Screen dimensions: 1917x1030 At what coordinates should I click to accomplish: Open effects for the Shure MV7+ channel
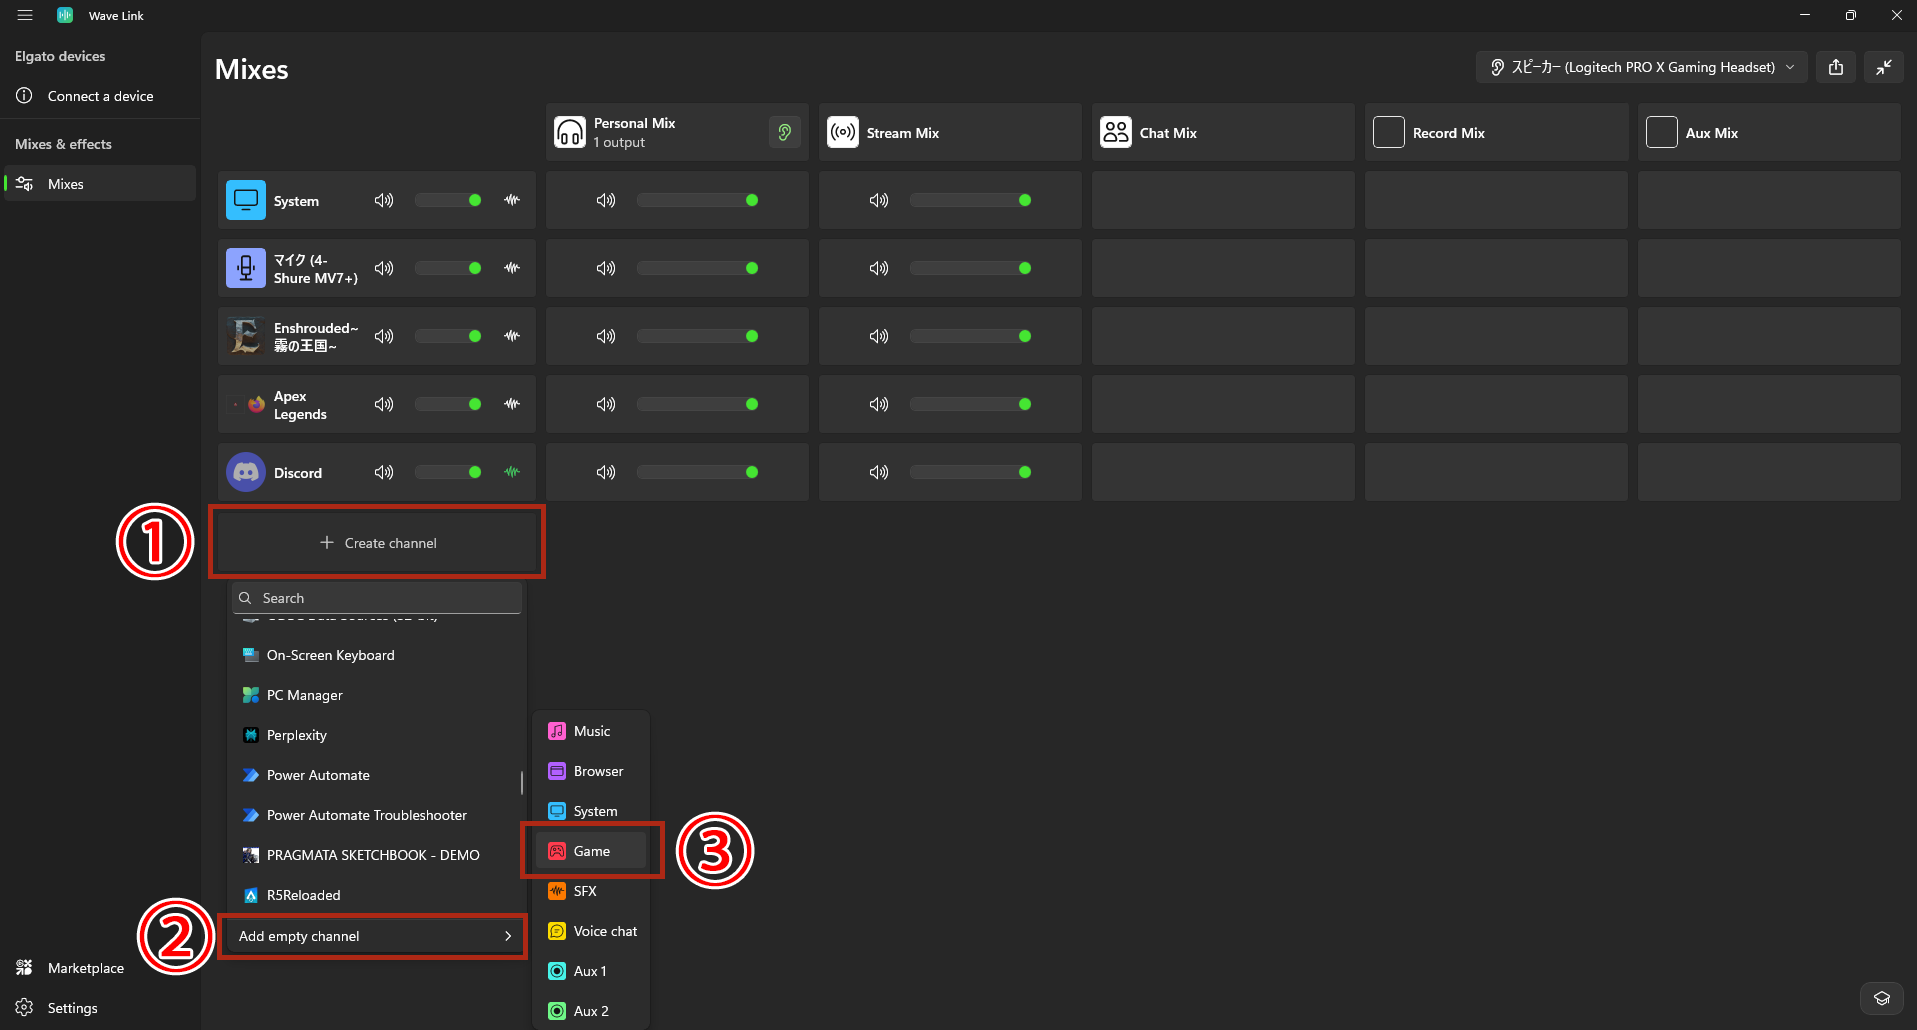pyautogui.click(x=512, y=268)
